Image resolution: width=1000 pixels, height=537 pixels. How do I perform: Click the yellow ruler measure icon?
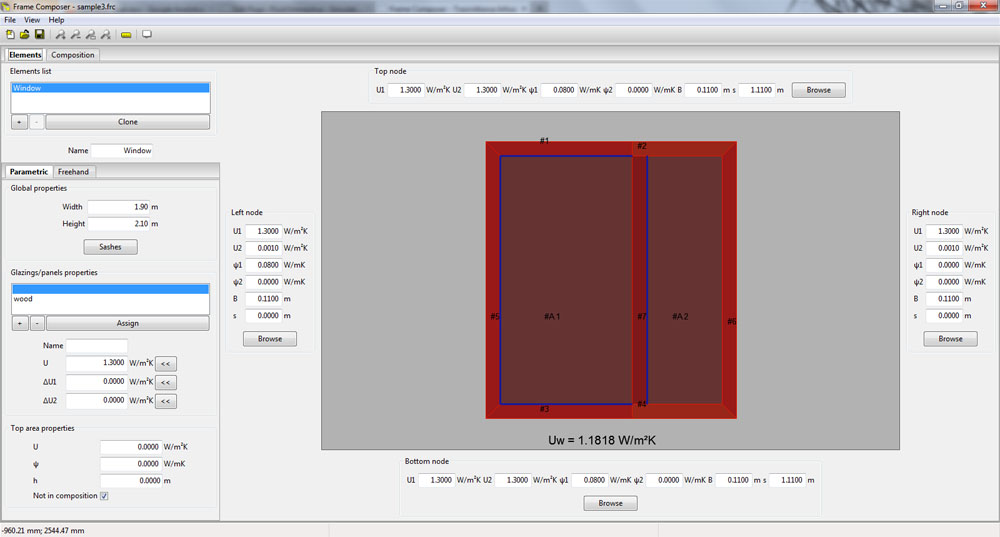point(126,34)
